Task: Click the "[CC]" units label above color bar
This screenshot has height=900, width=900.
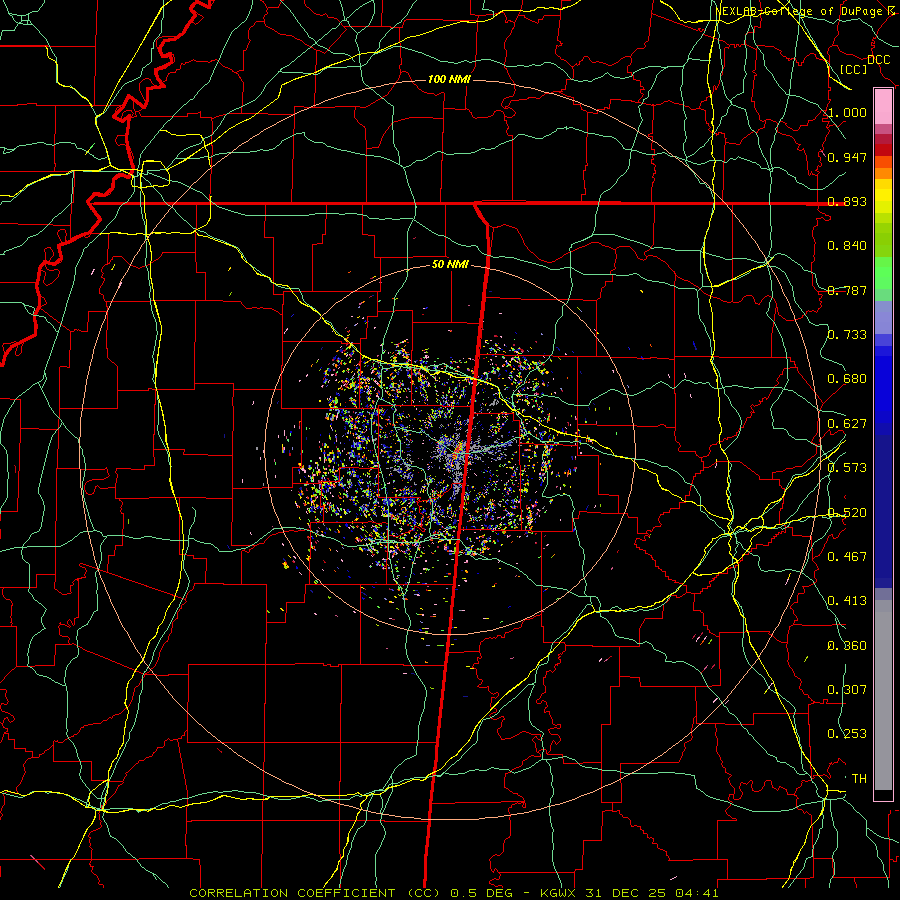Action: click(854, 69)
